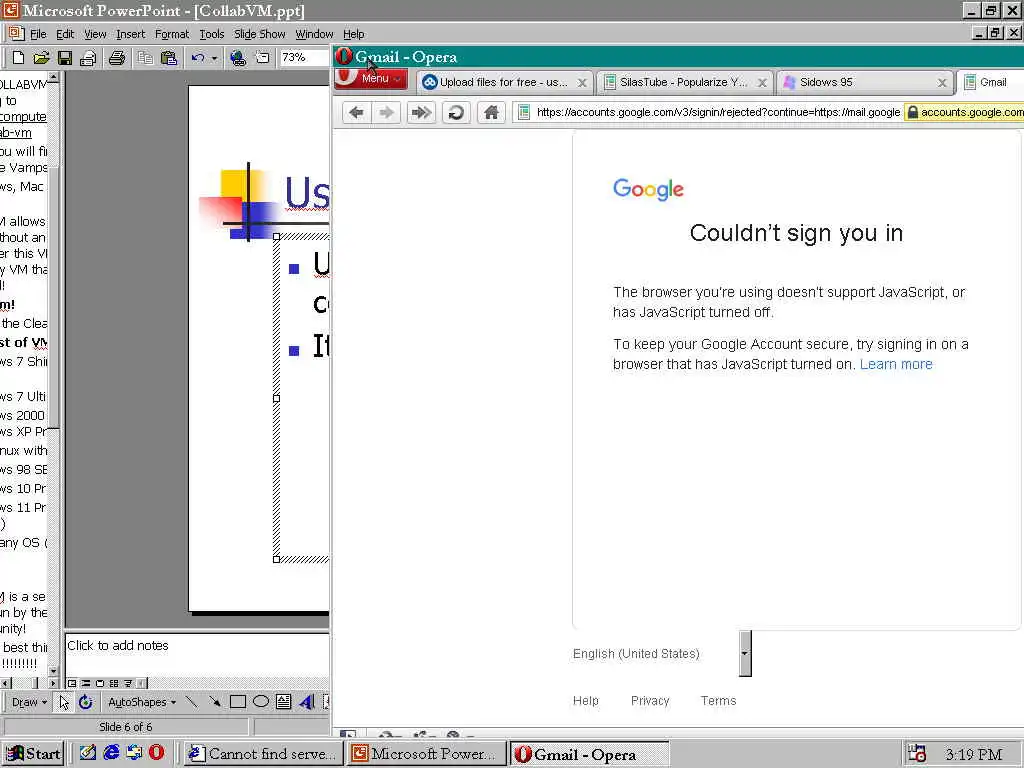Viewport: 1024px width, 768px height.
Task: Choose the Select Objects arrow tool
Action: point(63,702)
